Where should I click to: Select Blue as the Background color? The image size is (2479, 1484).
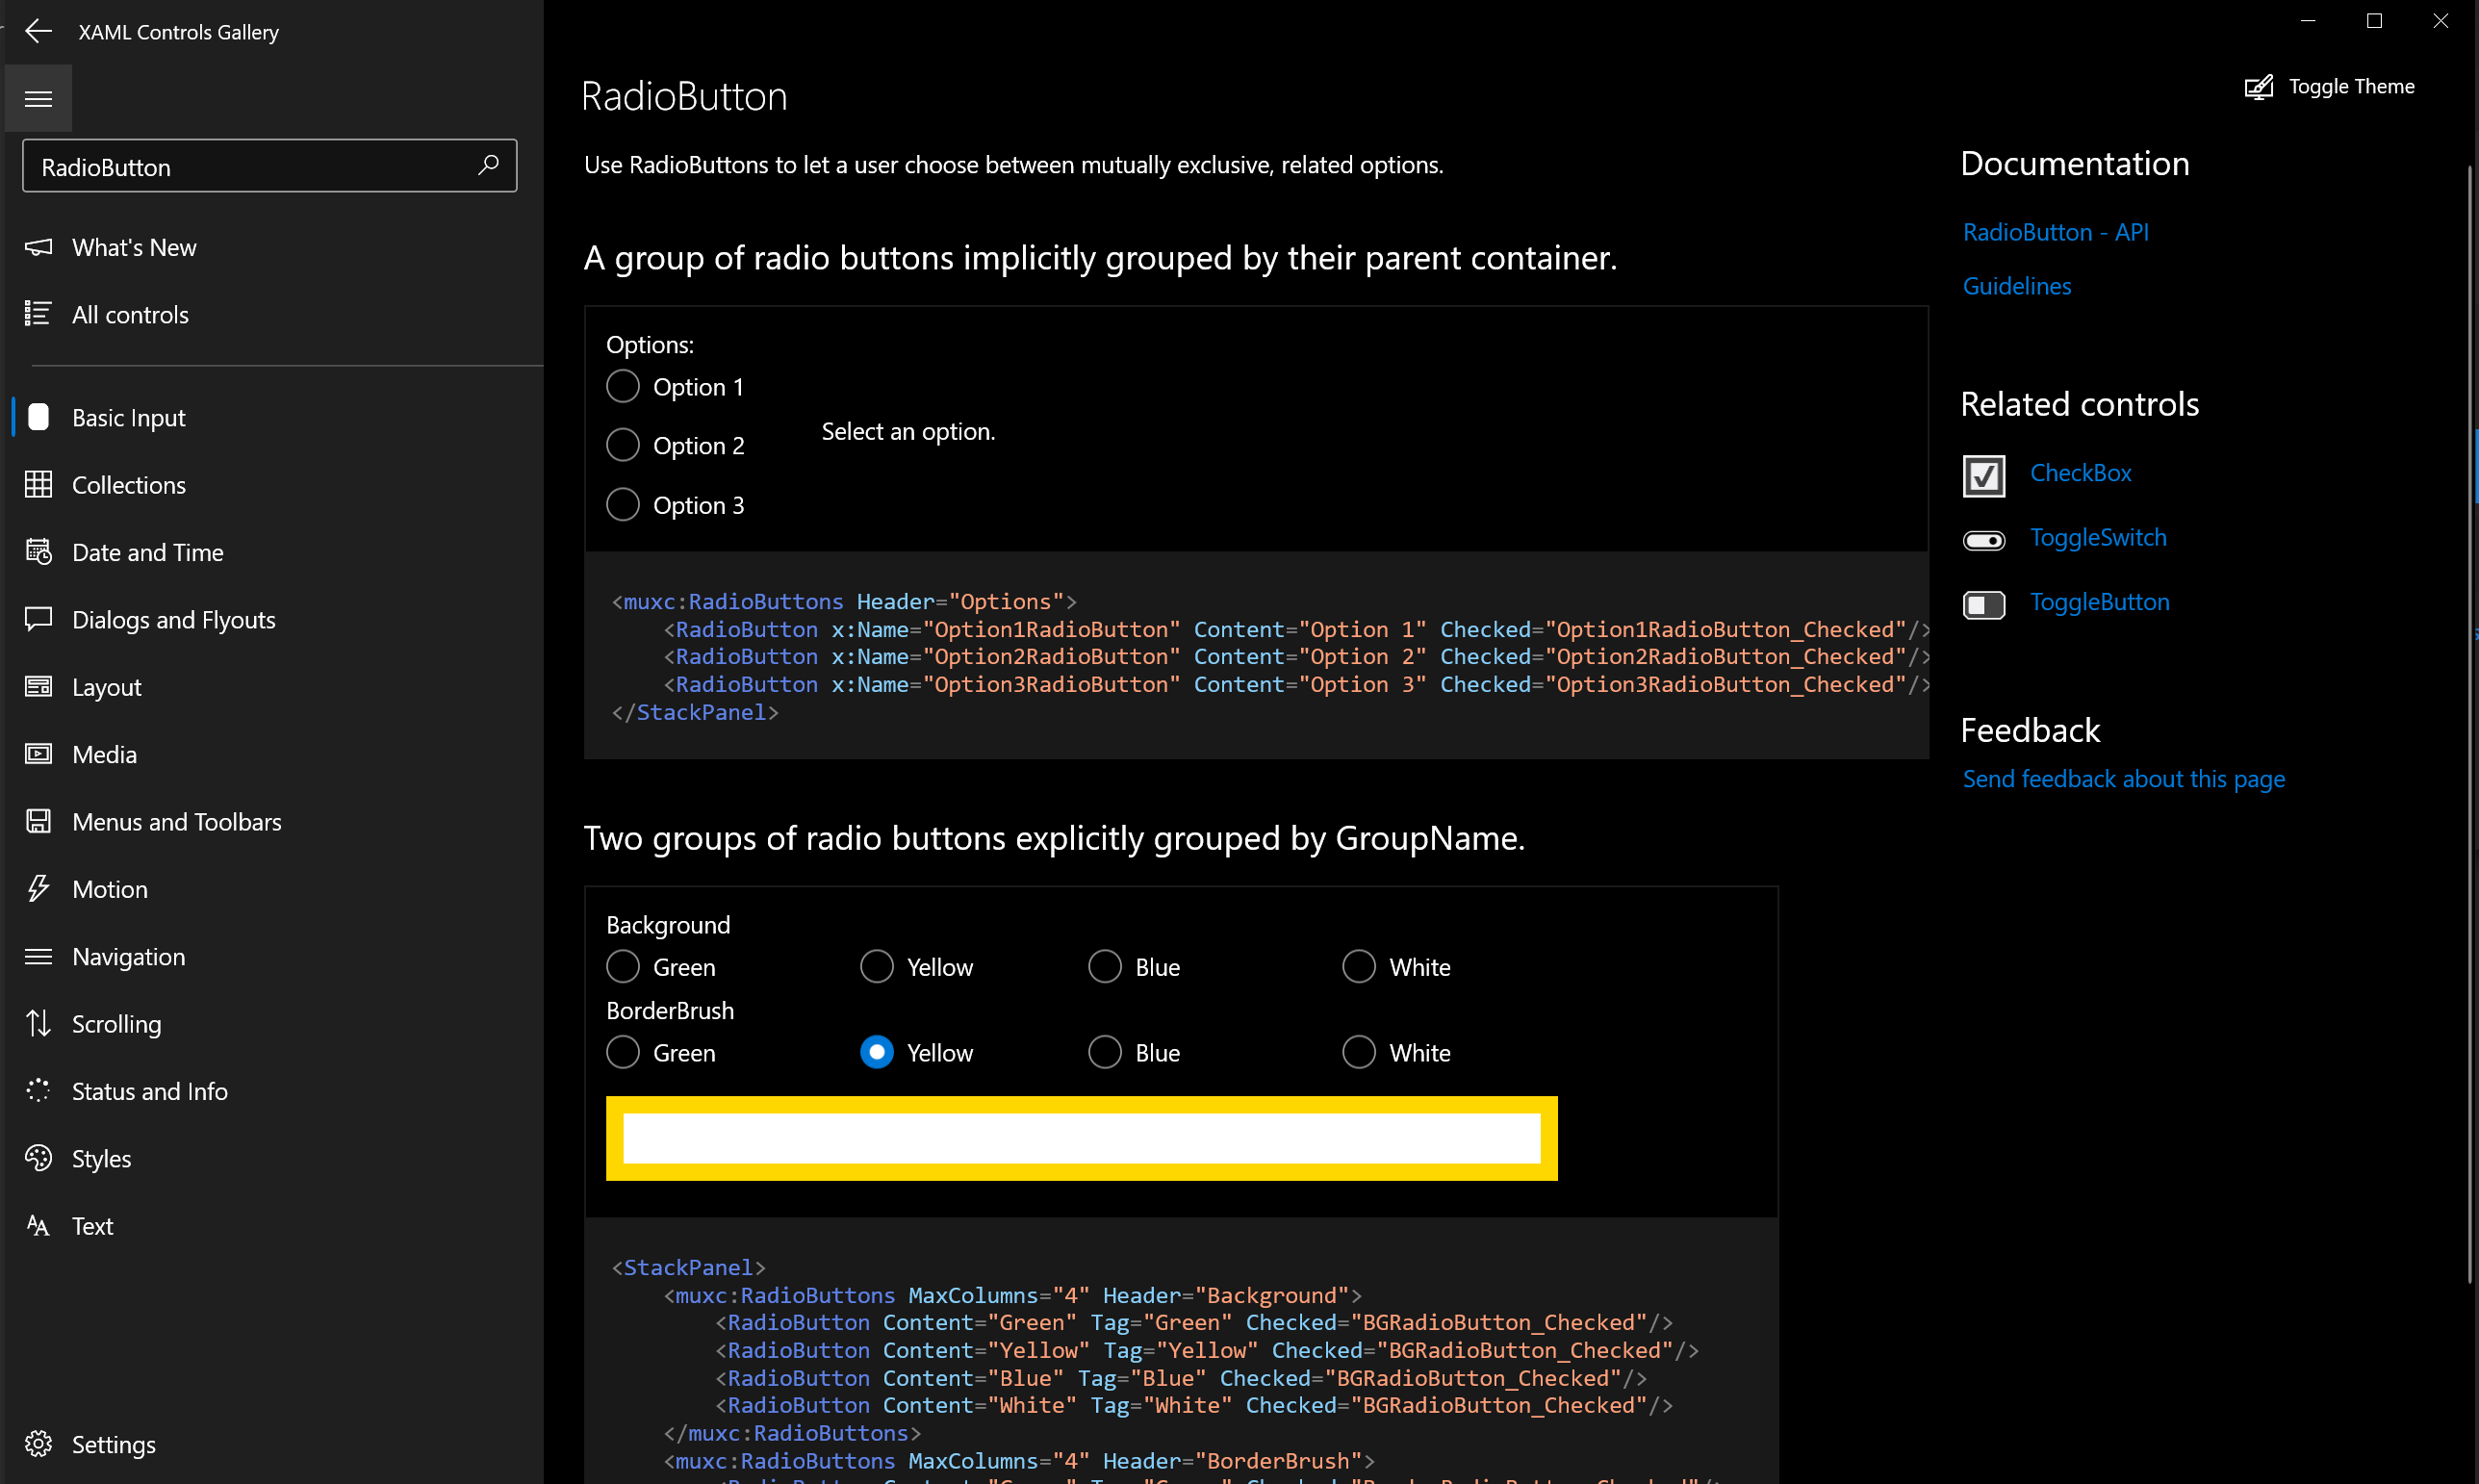tap(1104, 965)
